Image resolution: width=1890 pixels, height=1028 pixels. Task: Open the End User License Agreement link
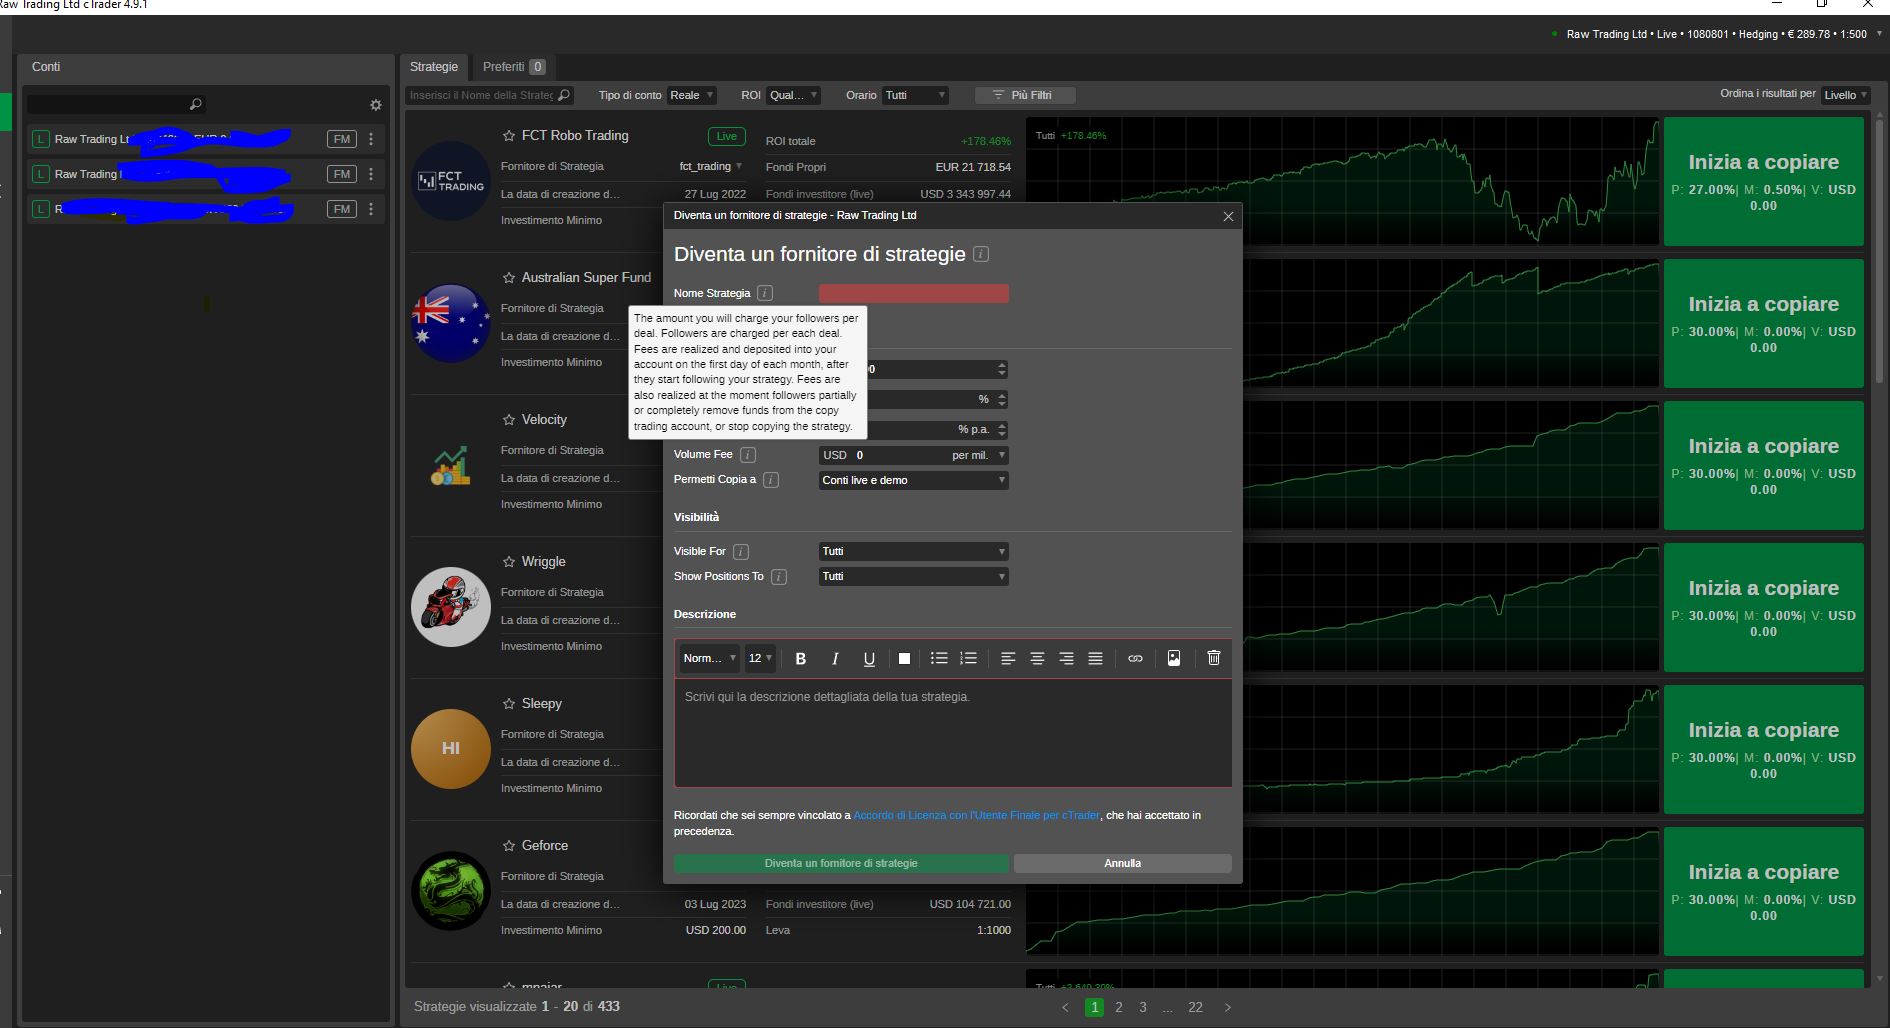point(976,815)
